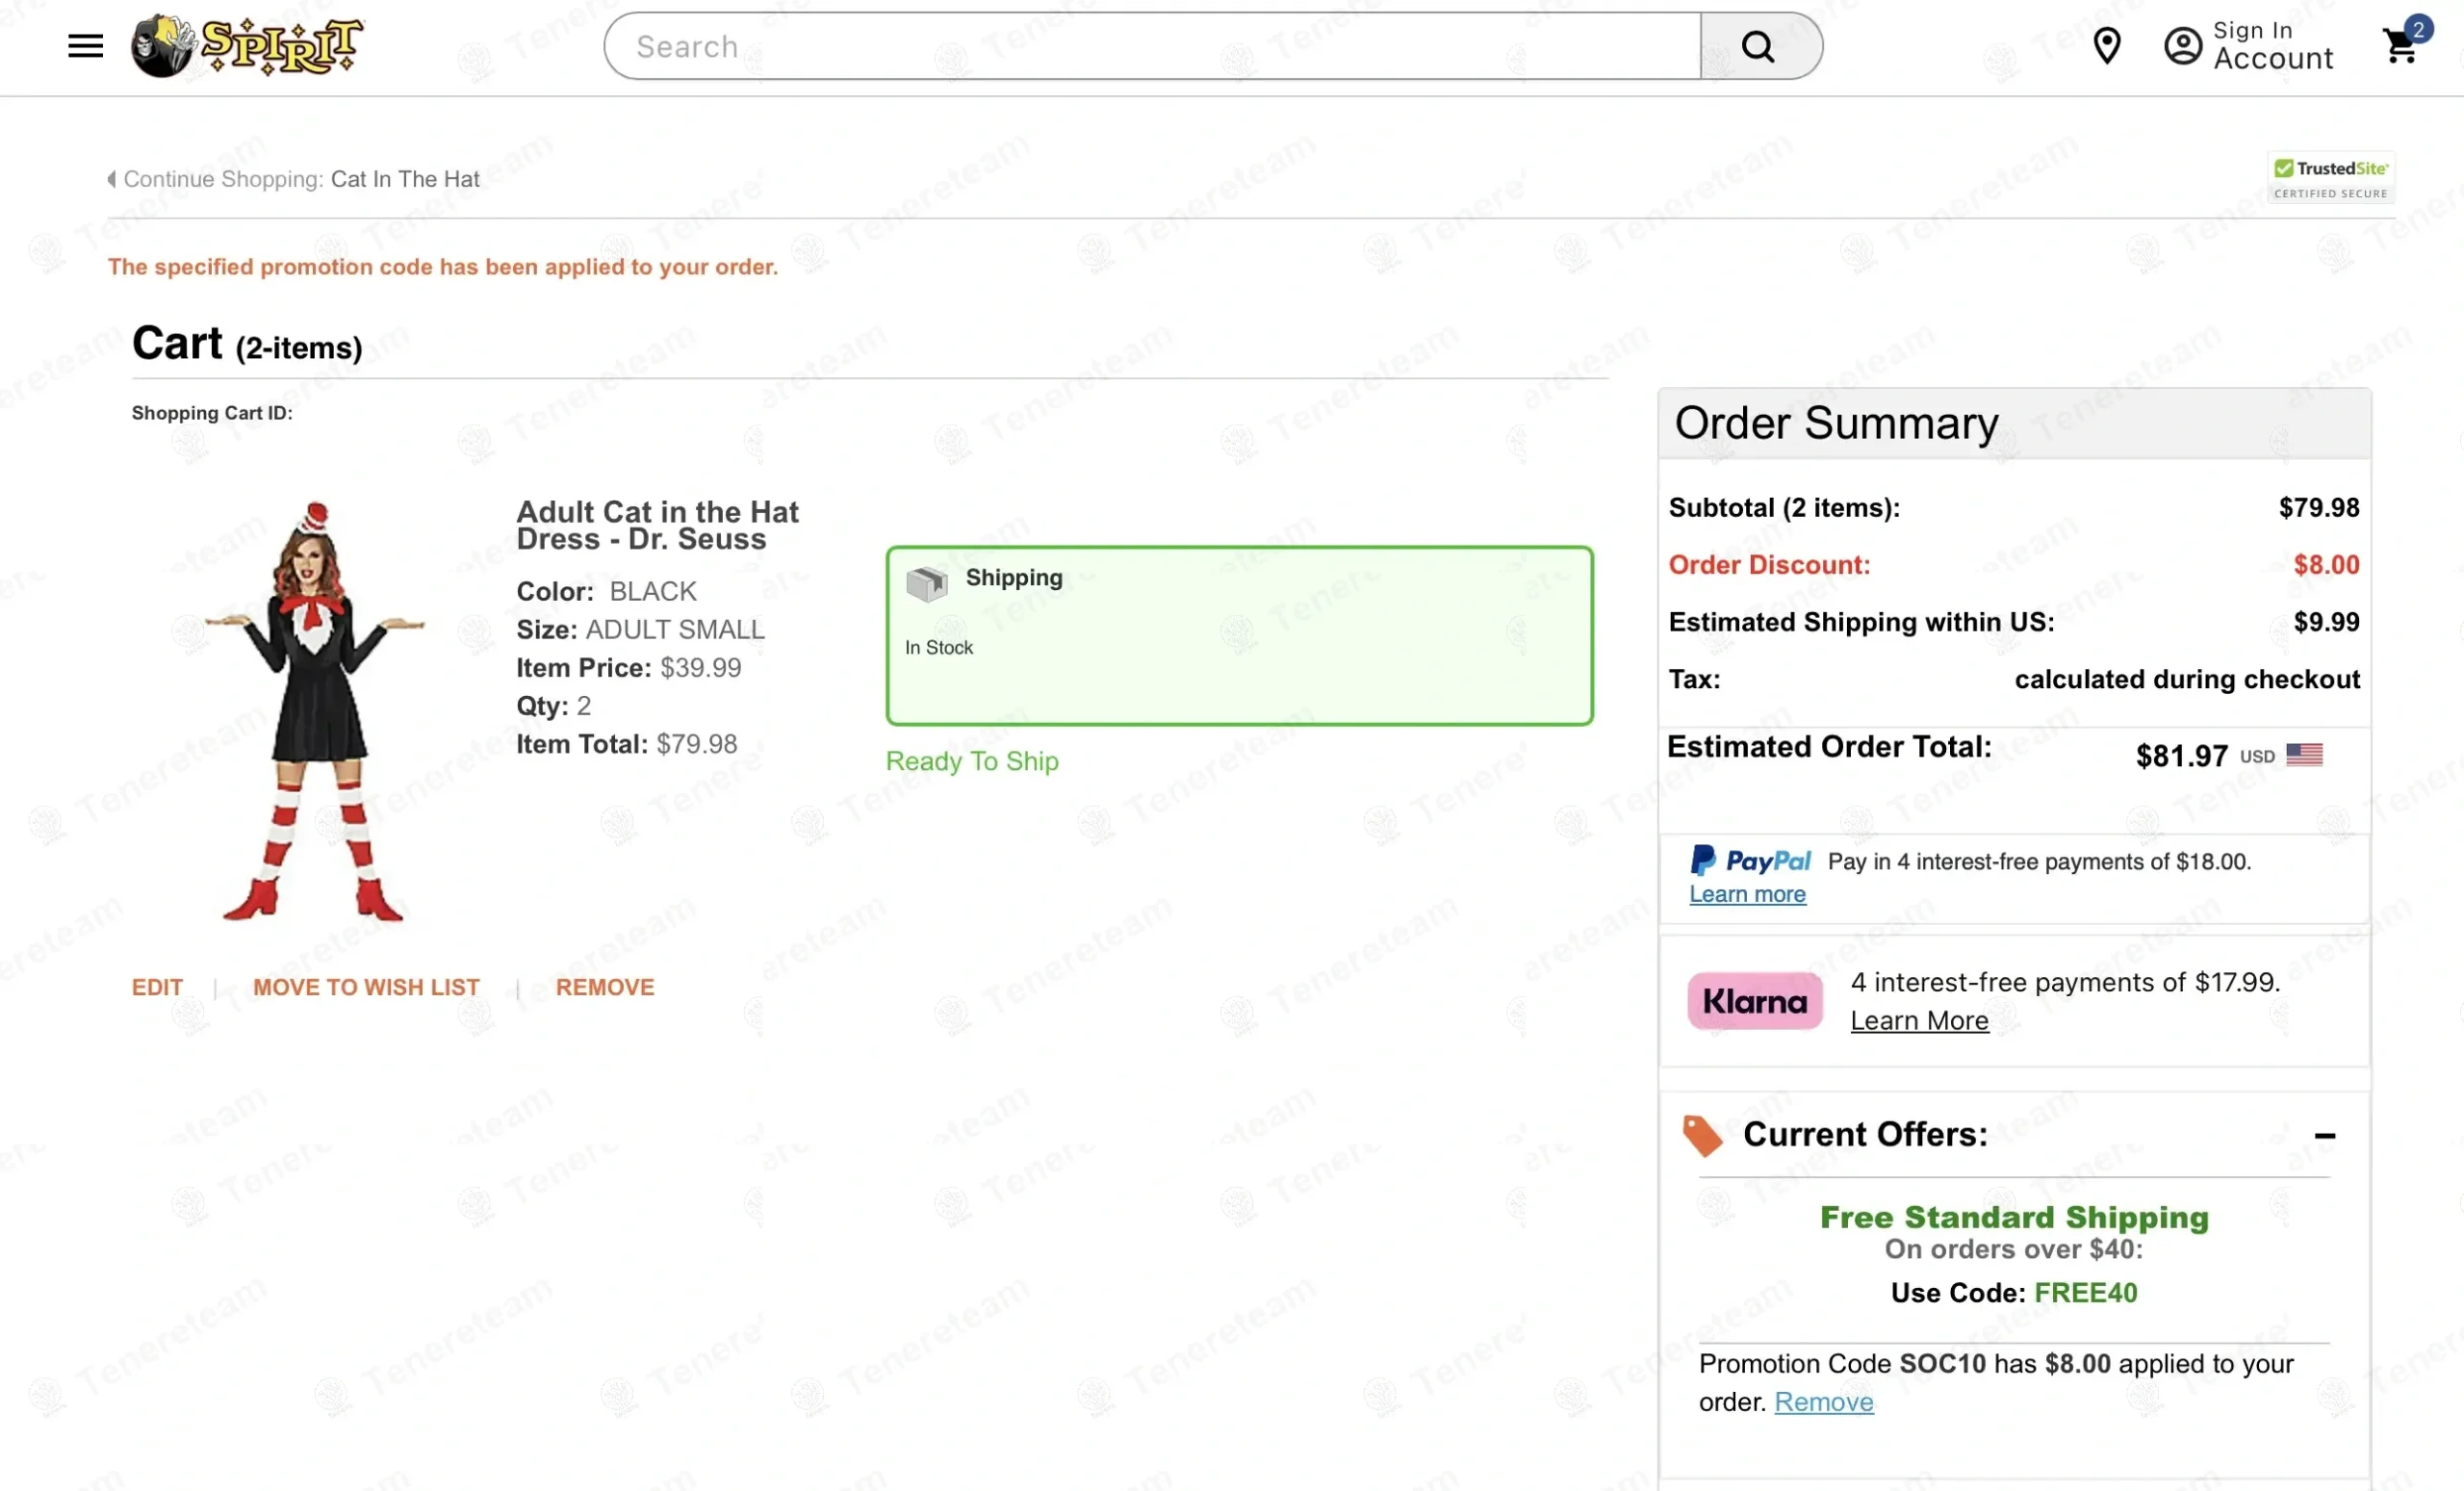
Task: Open the shopping cart icon
Action: (2400, 47)
